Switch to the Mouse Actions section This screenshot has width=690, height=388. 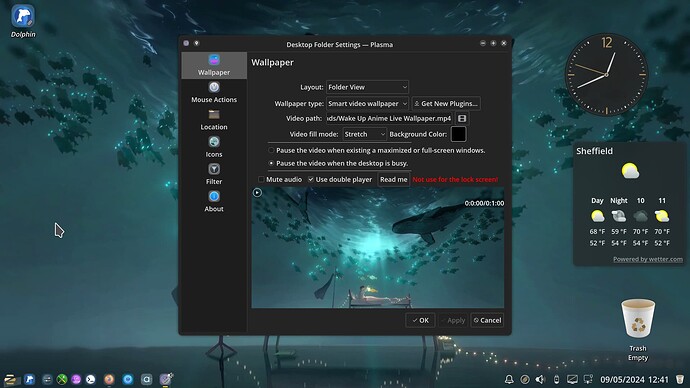(214, 92)
